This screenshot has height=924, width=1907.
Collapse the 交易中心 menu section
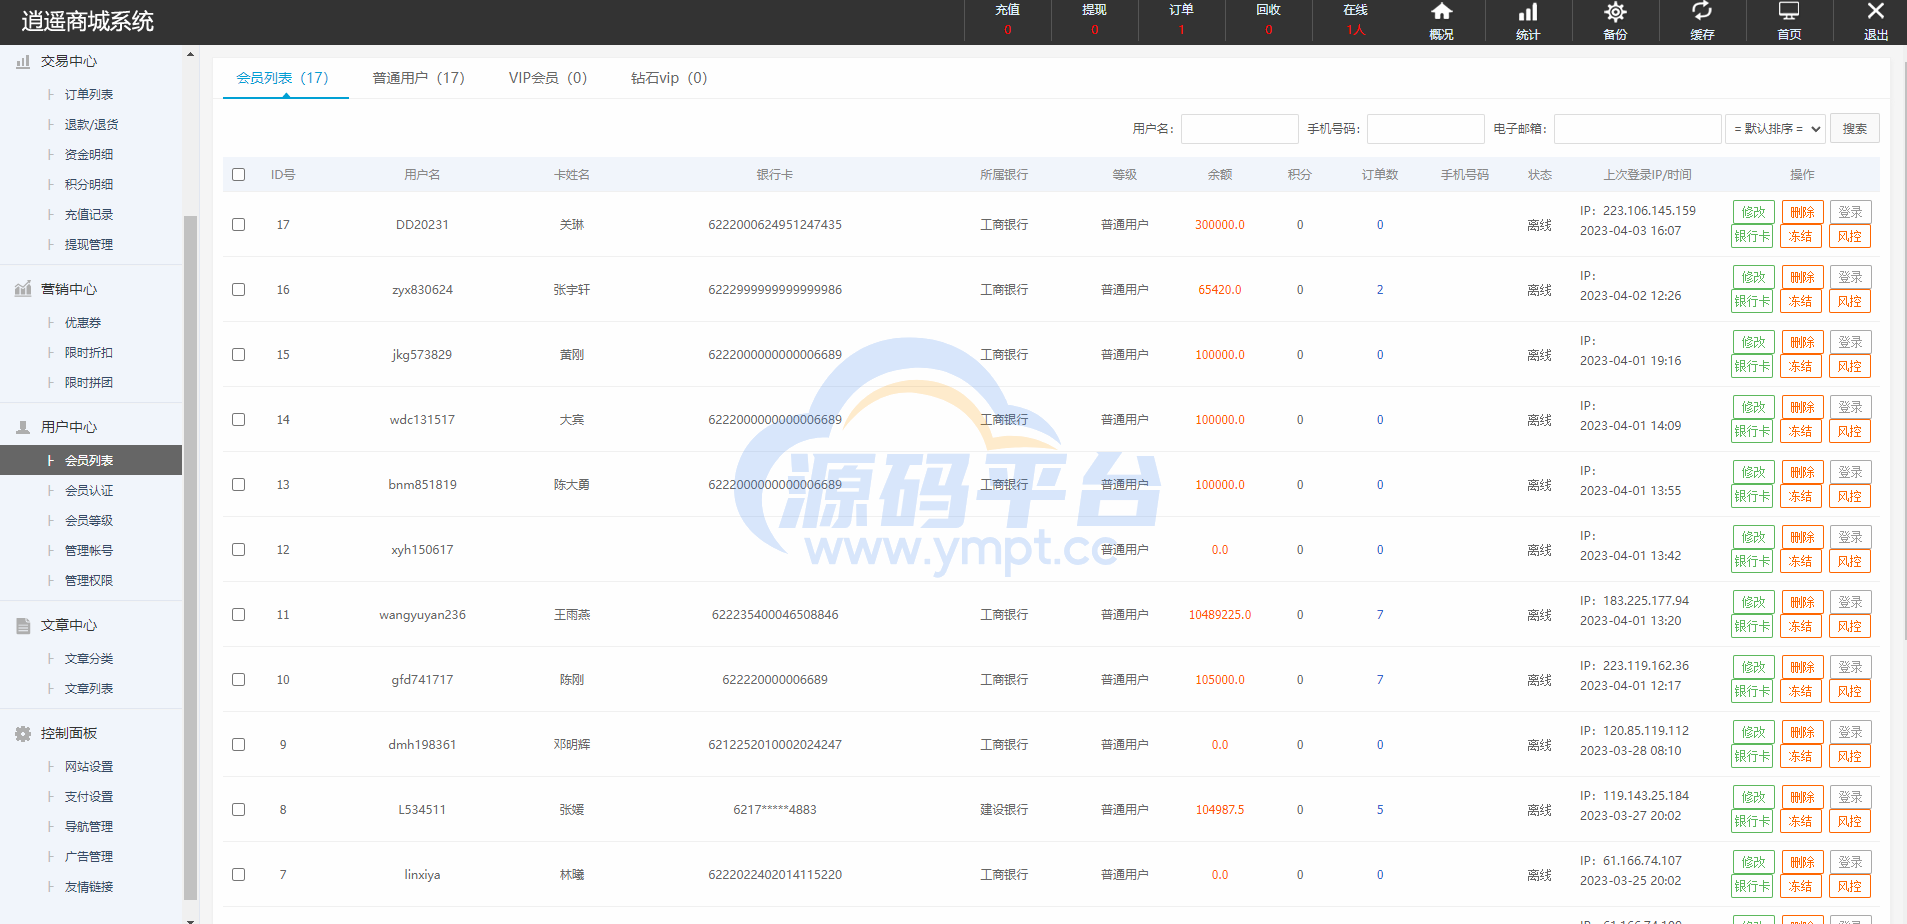(x=69, y=61)
